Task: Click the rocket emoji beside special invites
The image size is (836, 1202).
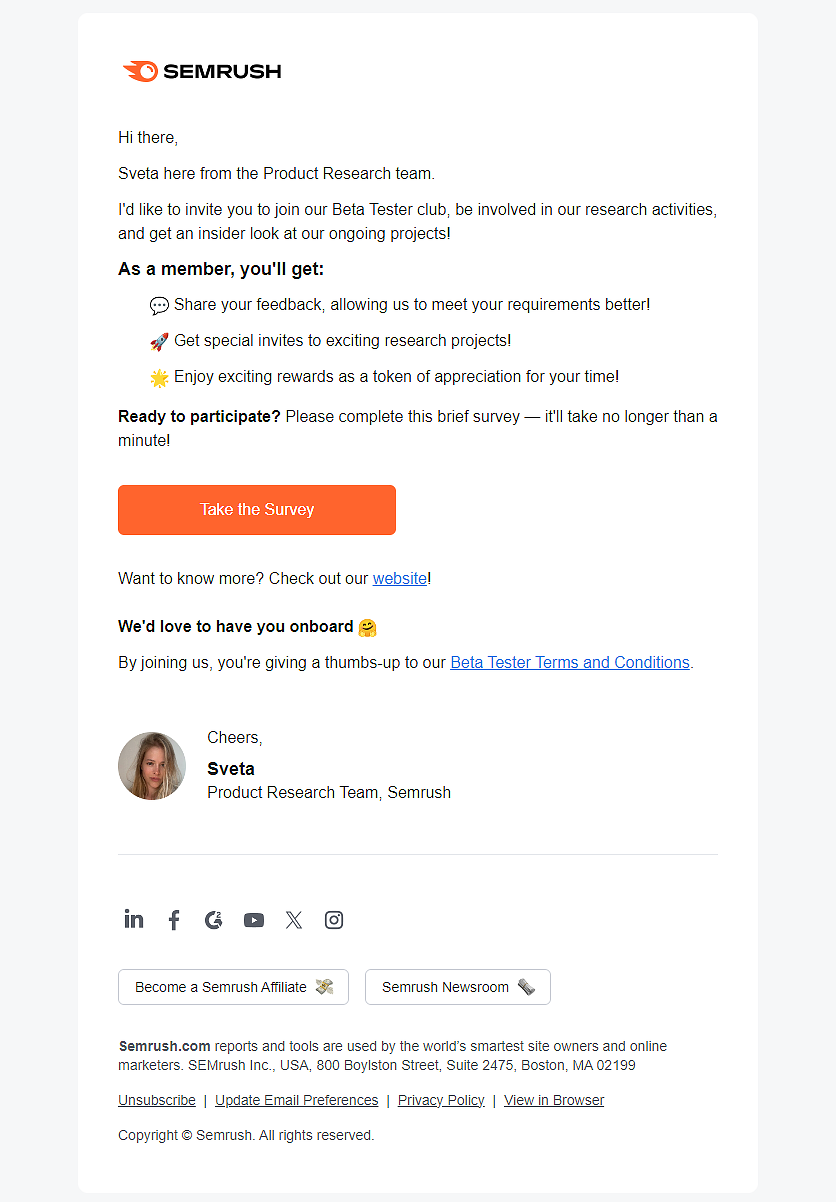Action: (x=159, y=340)
